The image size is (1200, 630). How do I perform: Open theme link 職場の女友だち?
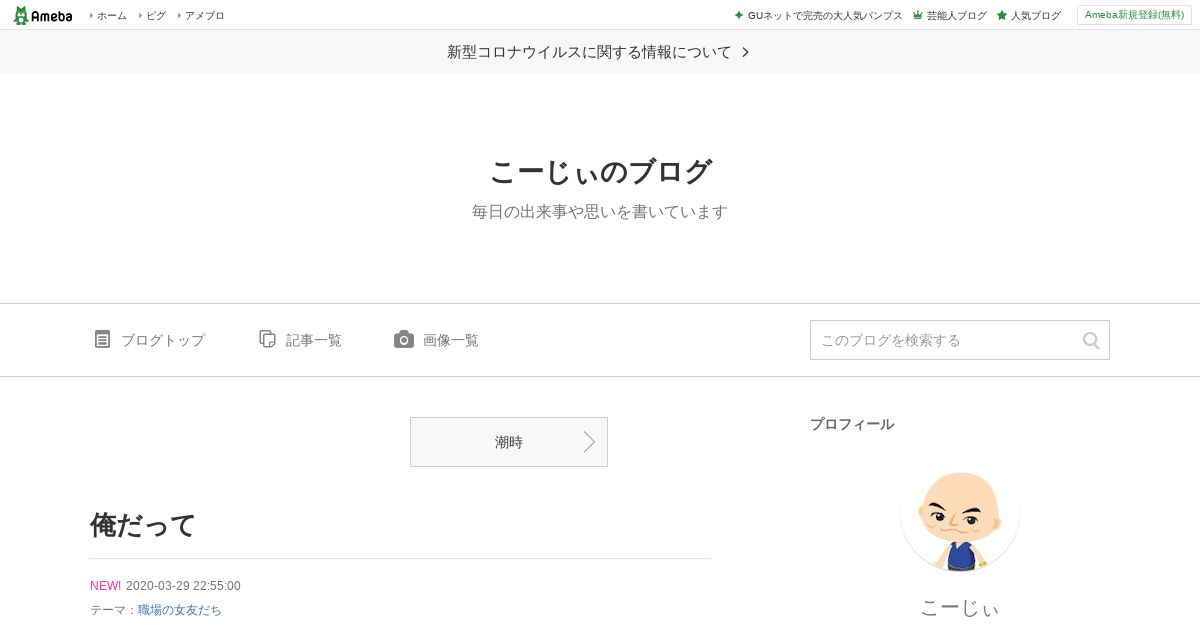tap(180, 610)
